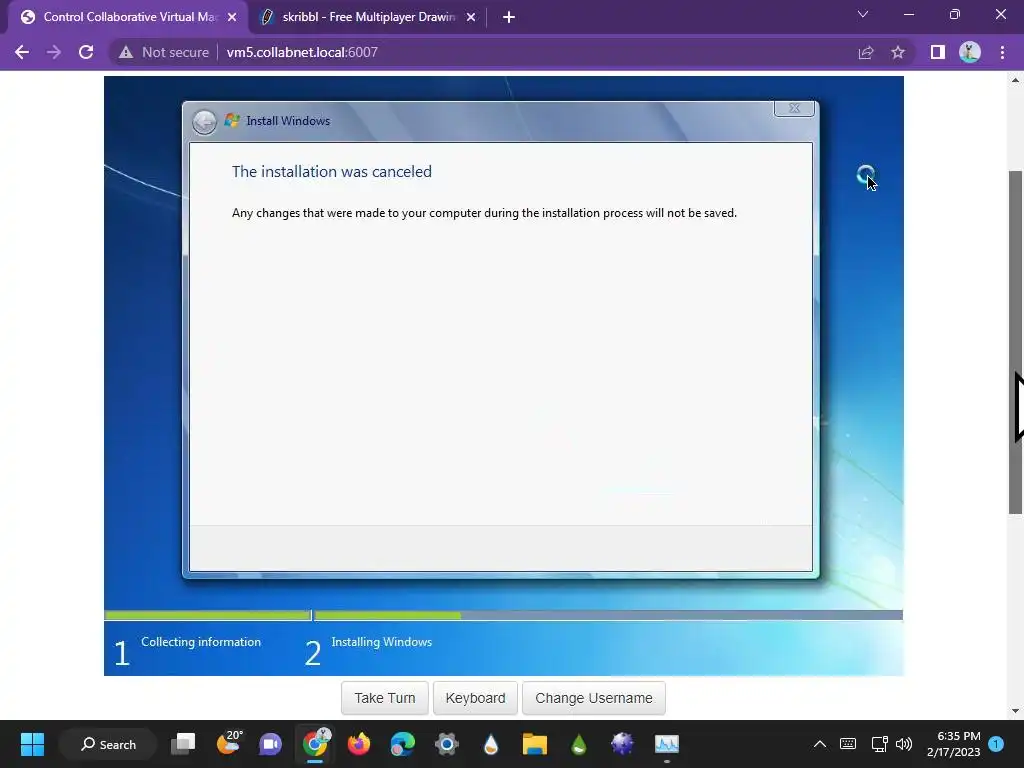This screenshot has height=768, width=1024.
Task: Click the Chrome forward arrow
Action: click(x=54, y=52)
